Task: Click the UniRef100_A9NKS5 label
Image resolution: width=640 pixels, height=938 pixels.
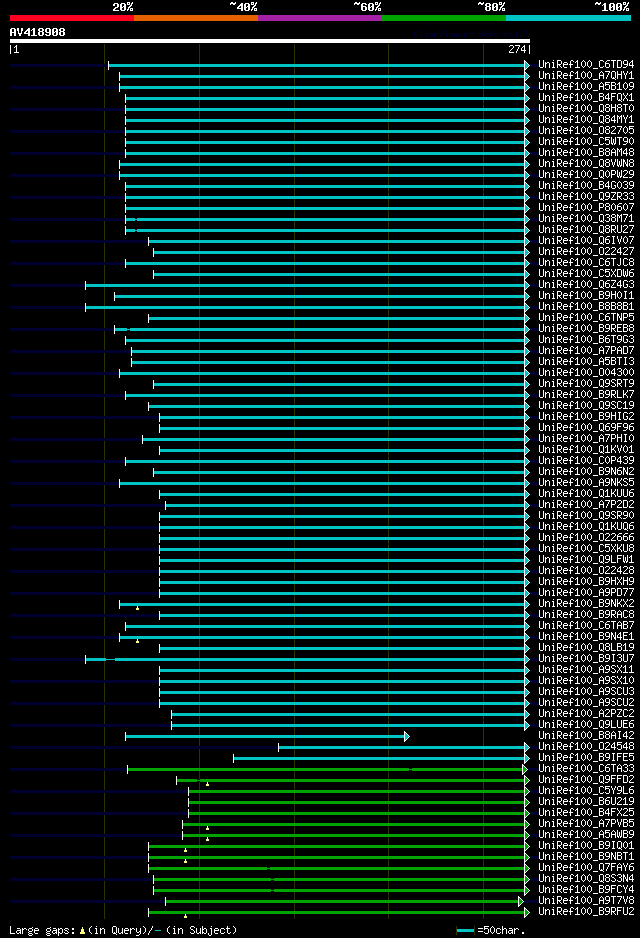Action: point(586,483)
